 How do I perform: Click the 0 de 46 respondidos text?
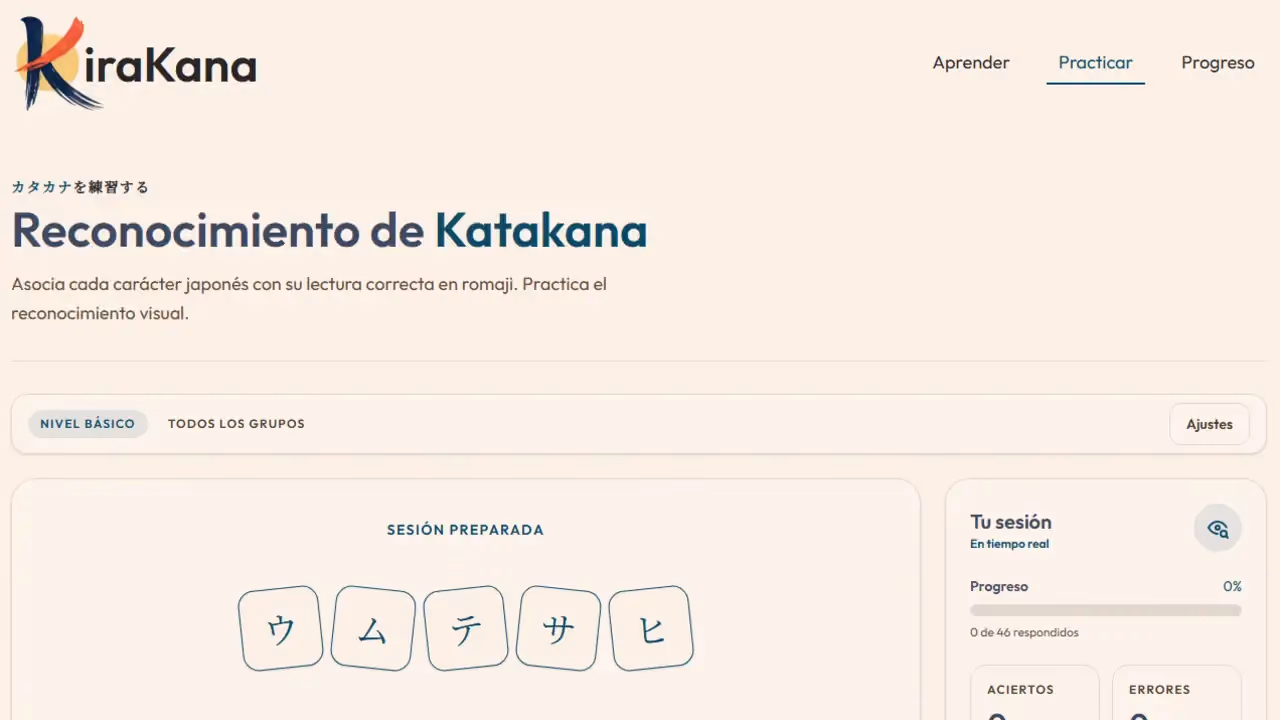(x=1024, y=633)
